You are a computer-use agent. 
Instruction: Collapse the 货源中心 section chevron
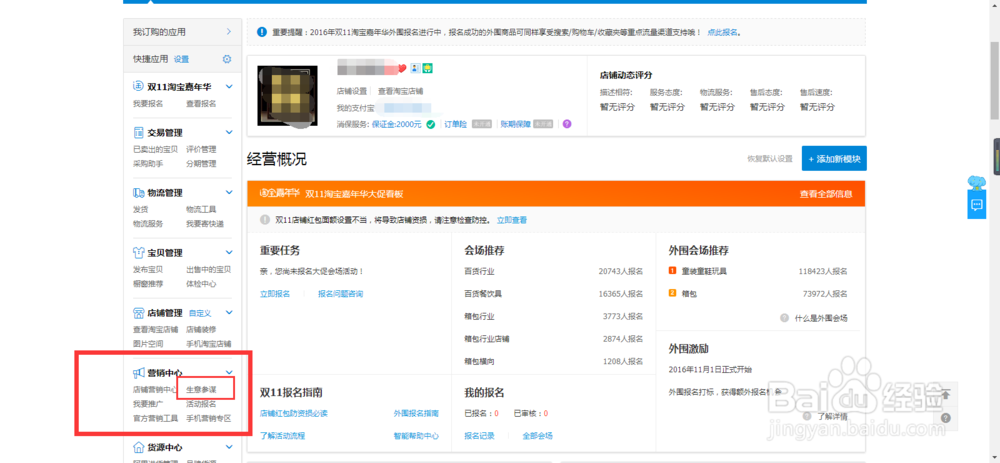click(230, 447)
